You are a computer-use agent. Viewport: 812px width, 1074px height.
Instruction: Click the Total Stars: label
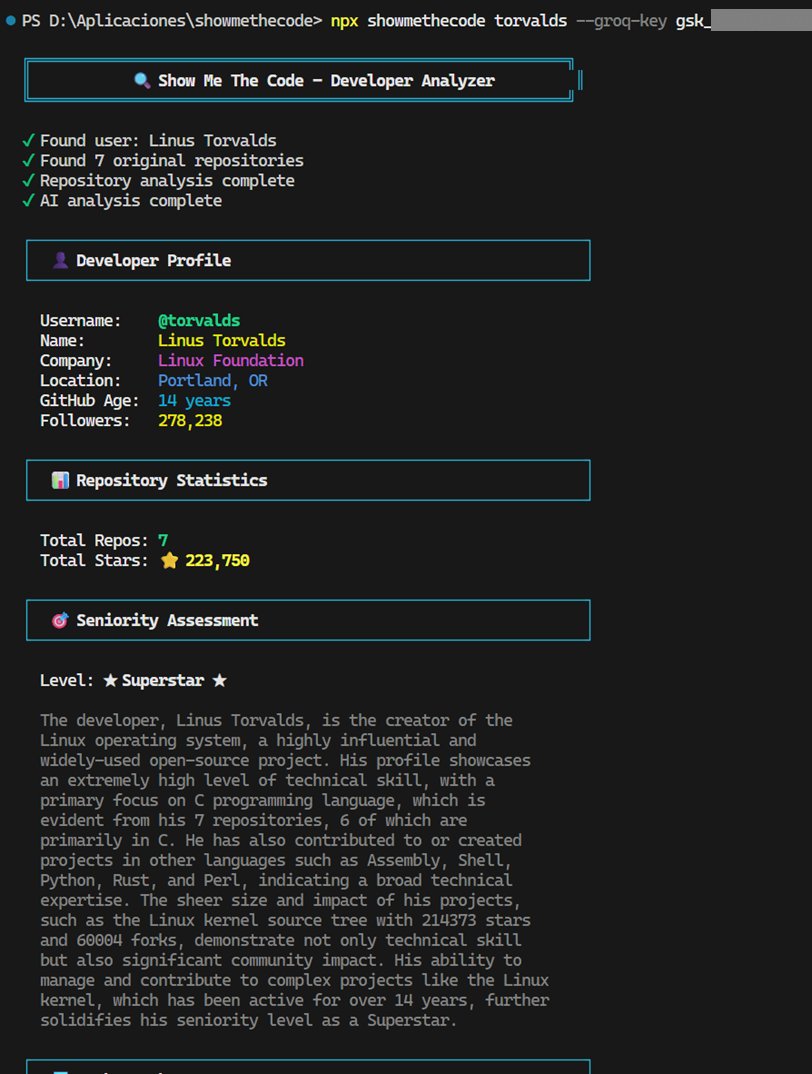click(x=94, y=560)
